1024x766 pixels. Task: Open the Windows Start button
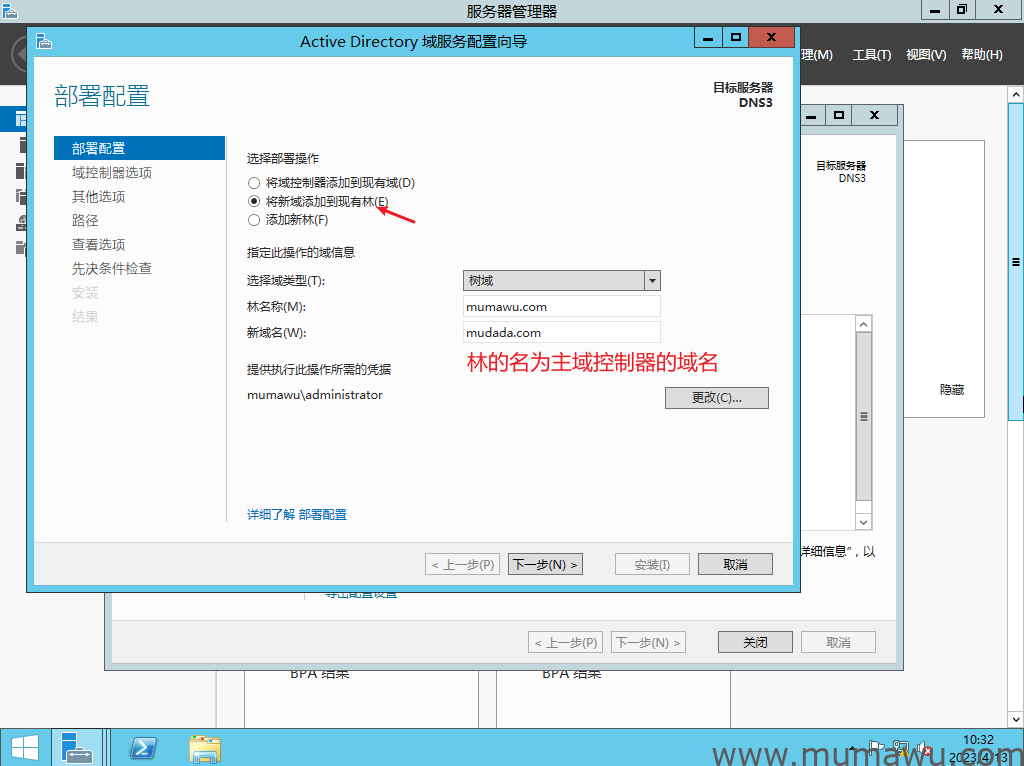click(25, 747)
